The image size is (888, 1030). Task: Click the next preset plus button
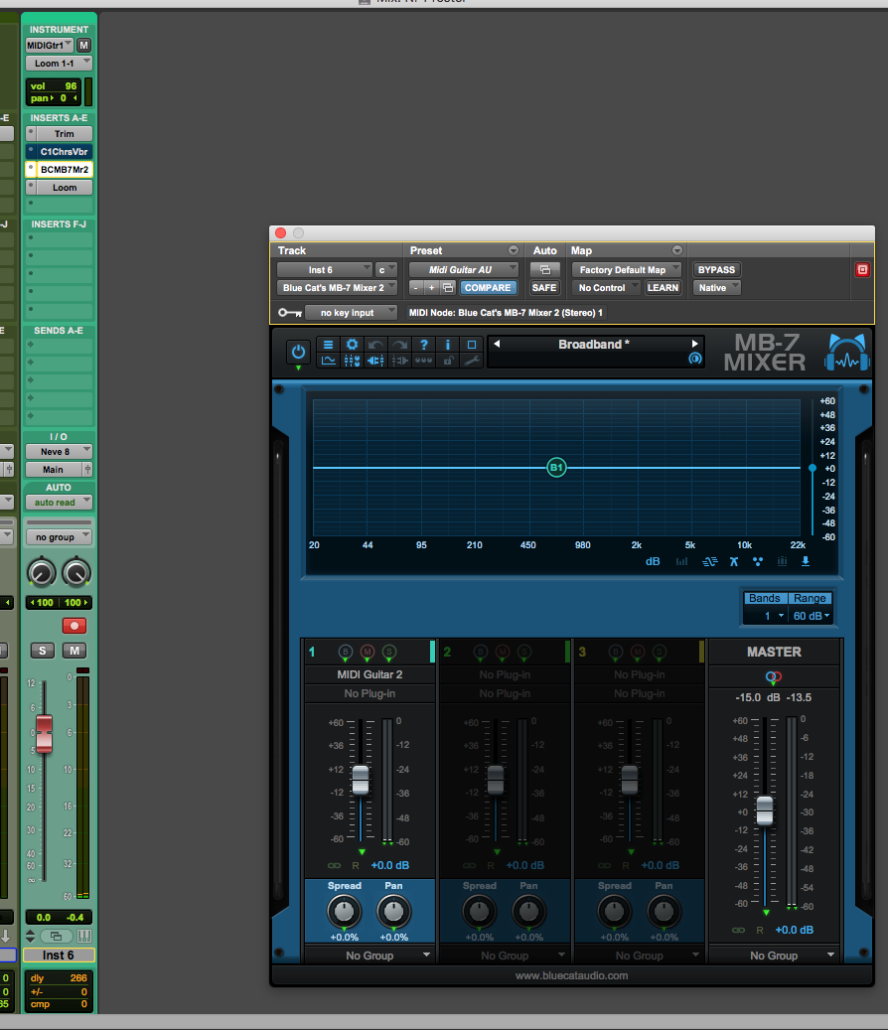(x=432, y=288)
